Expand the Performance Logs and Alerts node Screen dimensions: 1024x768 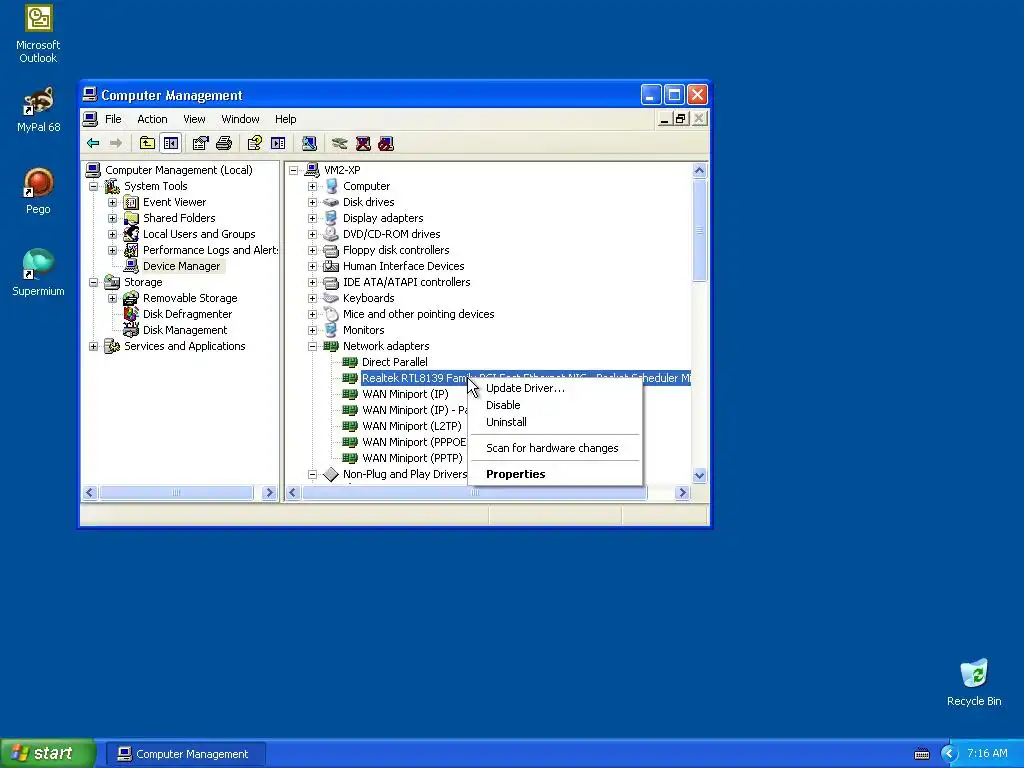[x=112, y=250]
